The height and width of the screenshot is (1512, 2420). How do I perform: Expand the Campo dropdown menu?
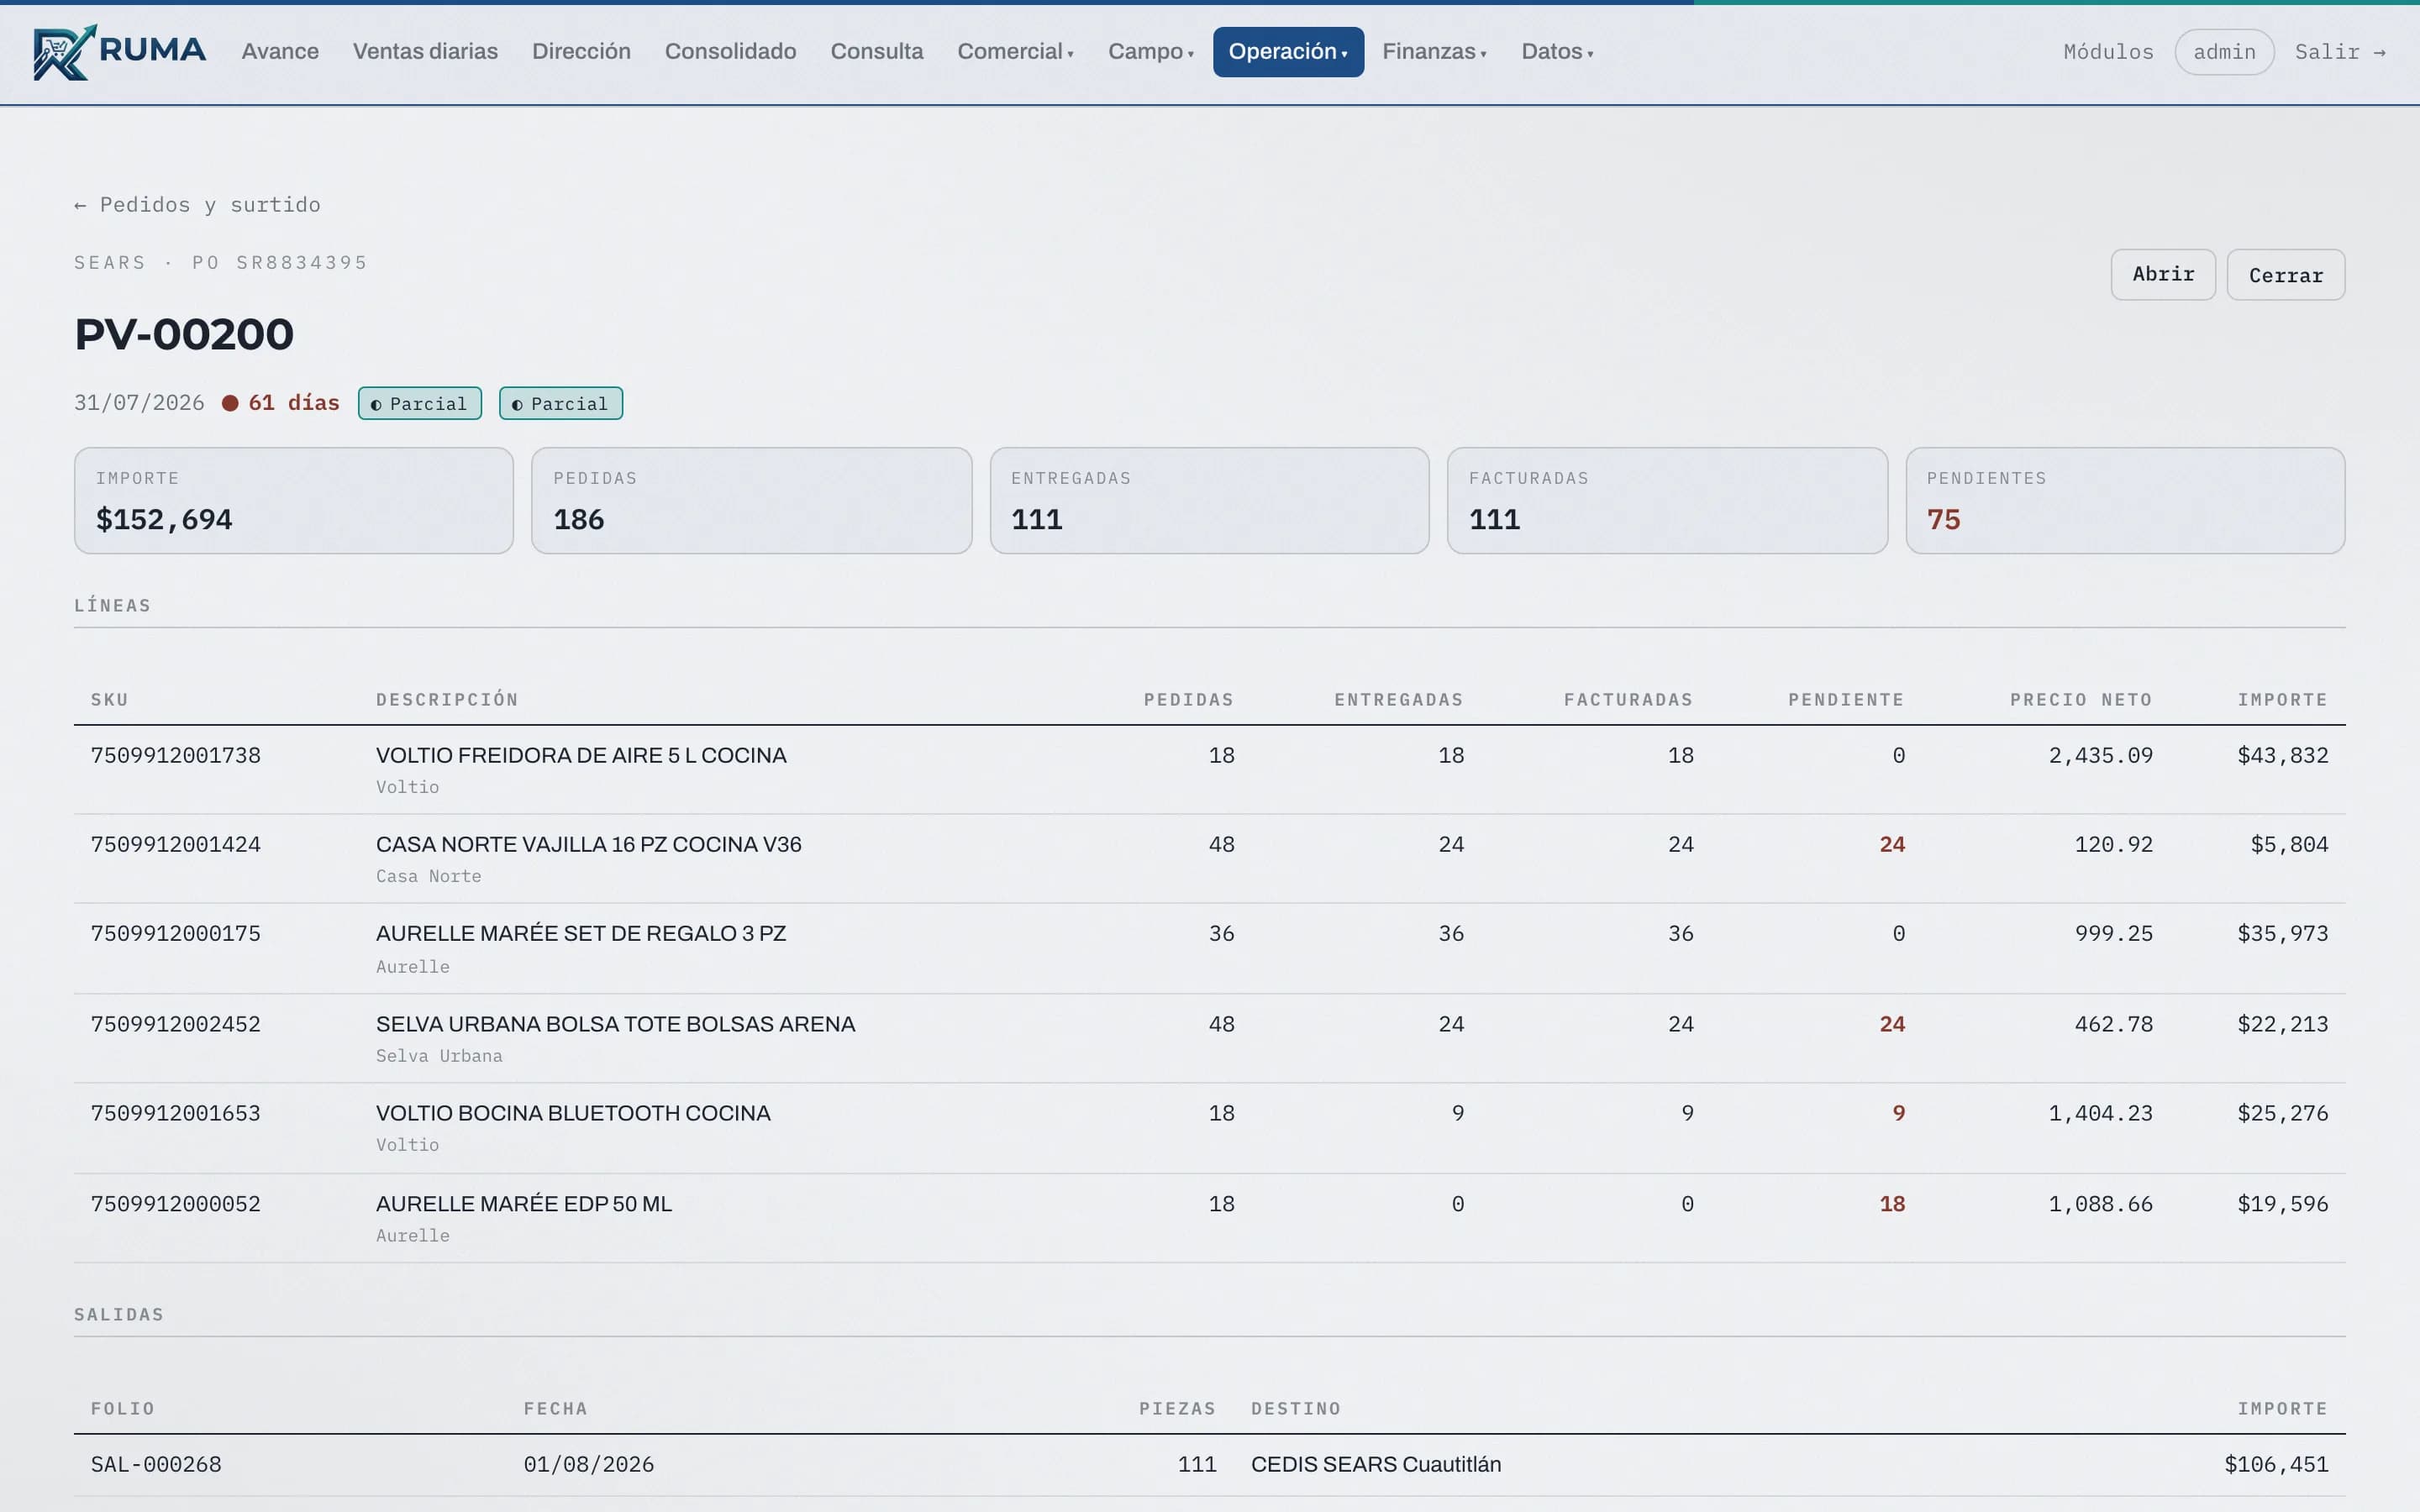pos(1150,52)
